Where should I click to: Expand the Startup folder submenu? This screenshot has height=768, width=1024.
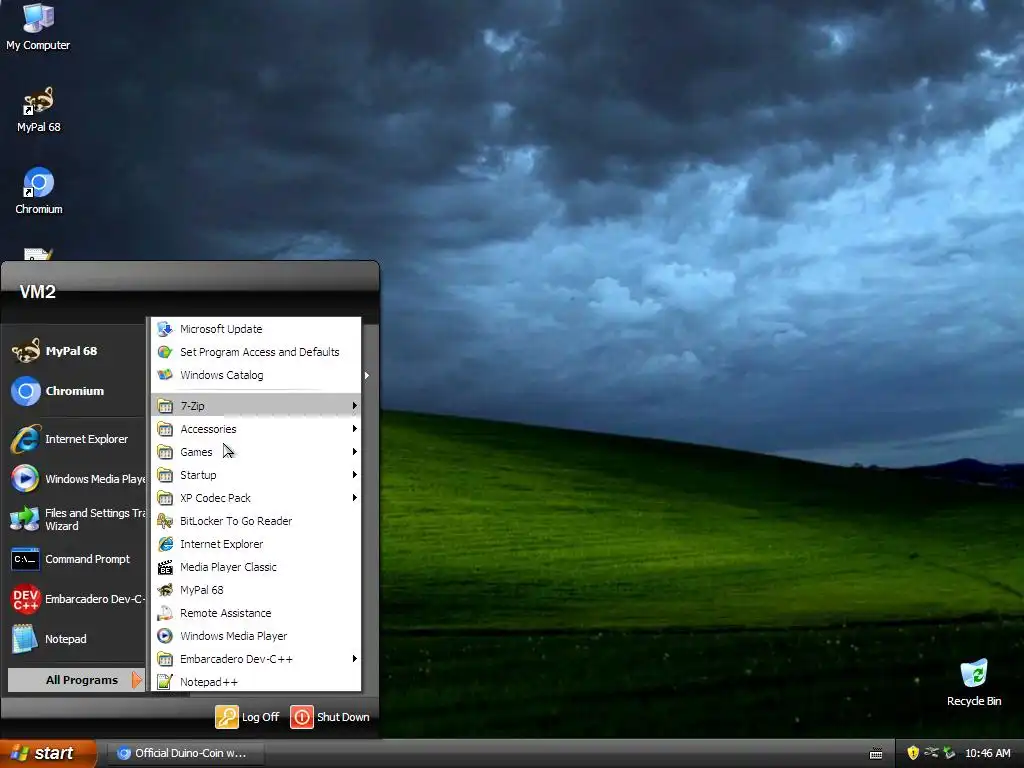256,475
